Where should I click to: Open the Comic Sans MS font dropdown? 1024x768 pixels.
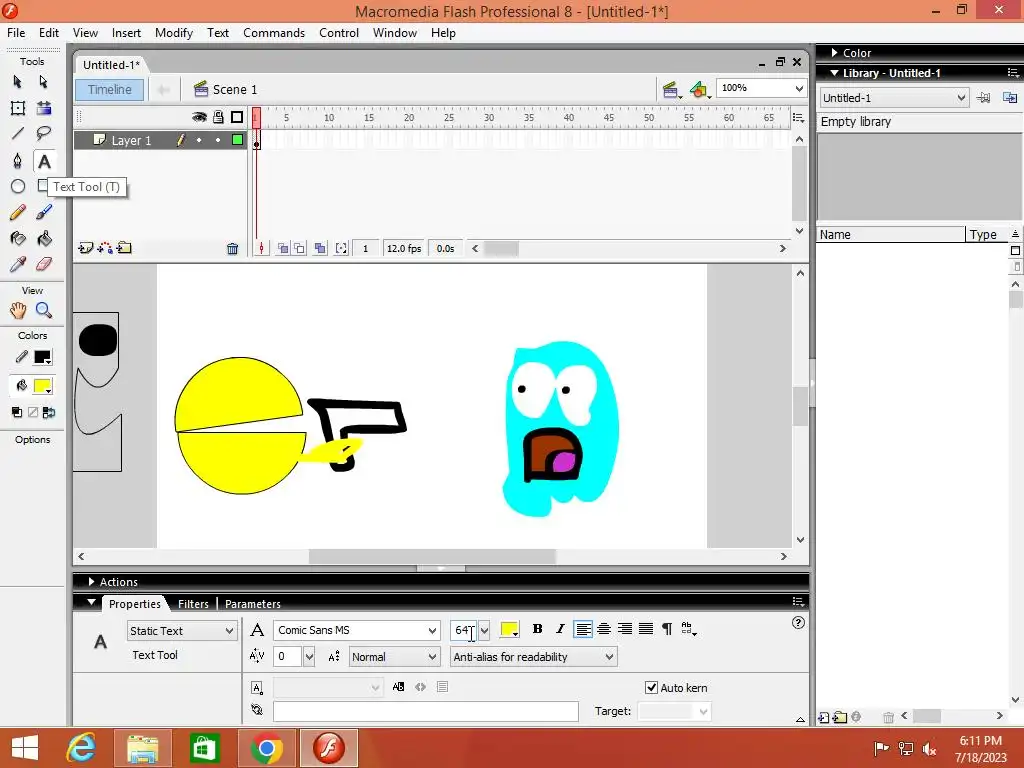(x=432, y=630)
